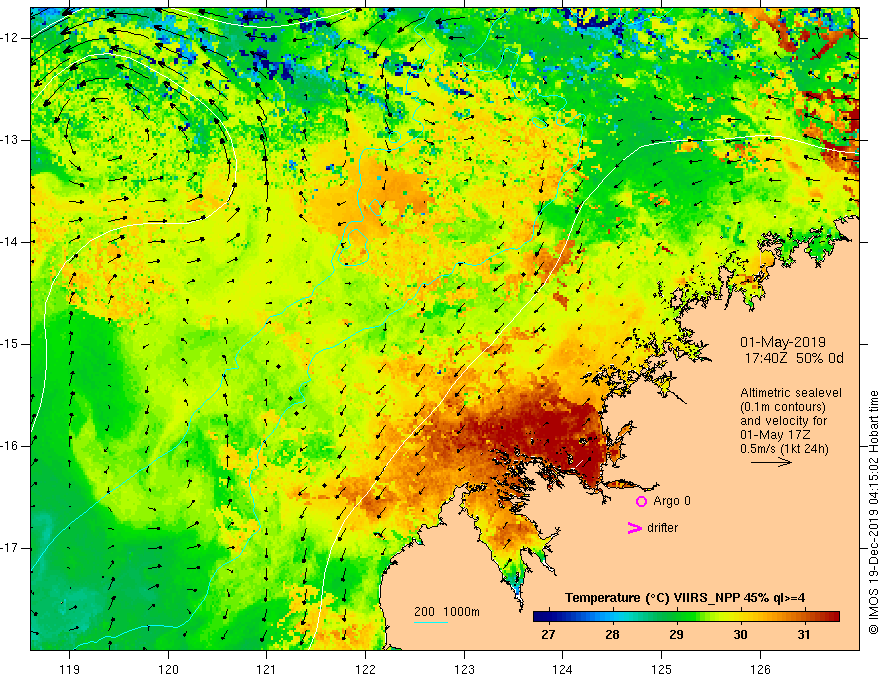Image resolution: width=880 pixels, height=680 pixels.
Task: Click longitude axis label 121
Action: 267,669
